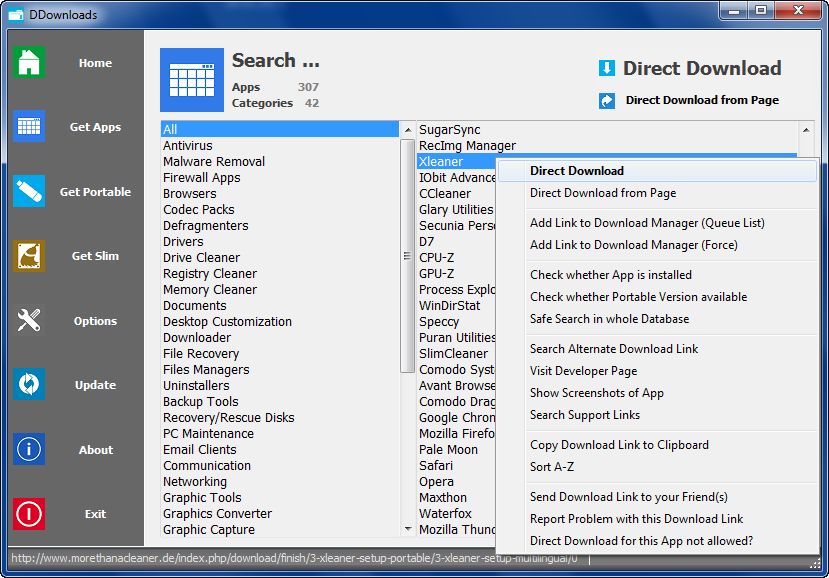Screen dimensions: 829x578
Task: Click category list scrollbar up arrow
Action: [x=408, y=130]
